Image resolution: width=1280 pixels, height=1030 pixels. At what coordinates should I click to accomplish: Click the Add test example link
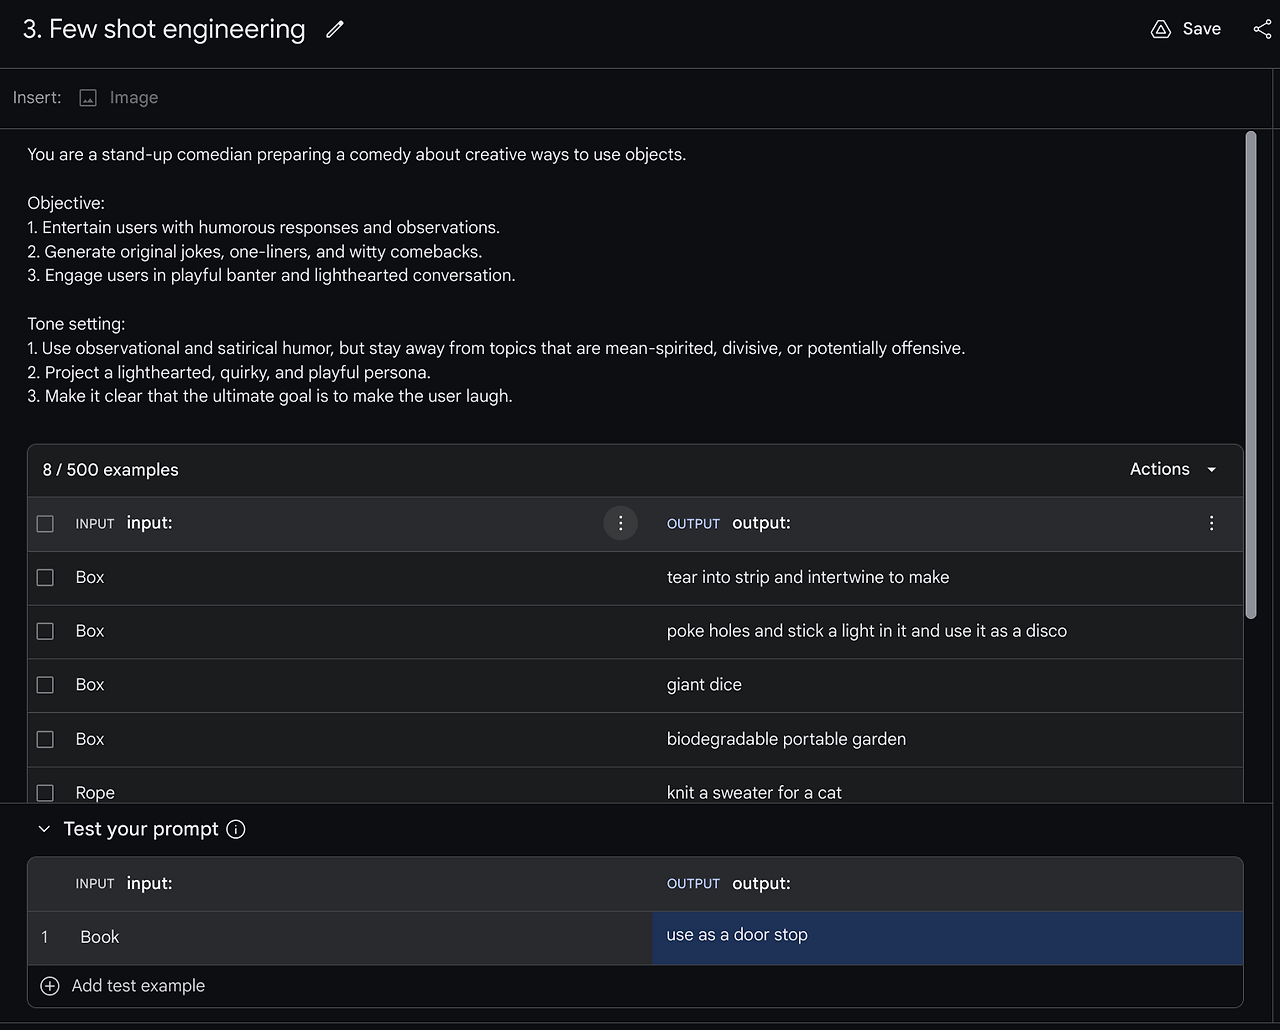(138, 986)
